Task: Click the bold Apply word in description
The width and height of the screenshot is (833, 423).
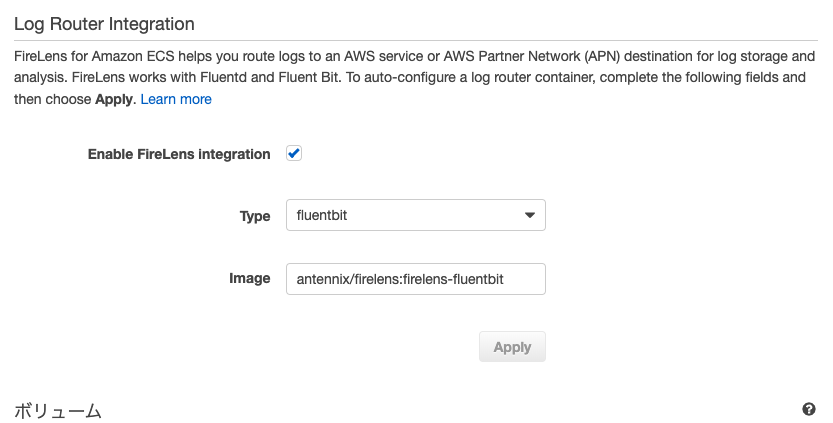Action: [x=114, y=99]
